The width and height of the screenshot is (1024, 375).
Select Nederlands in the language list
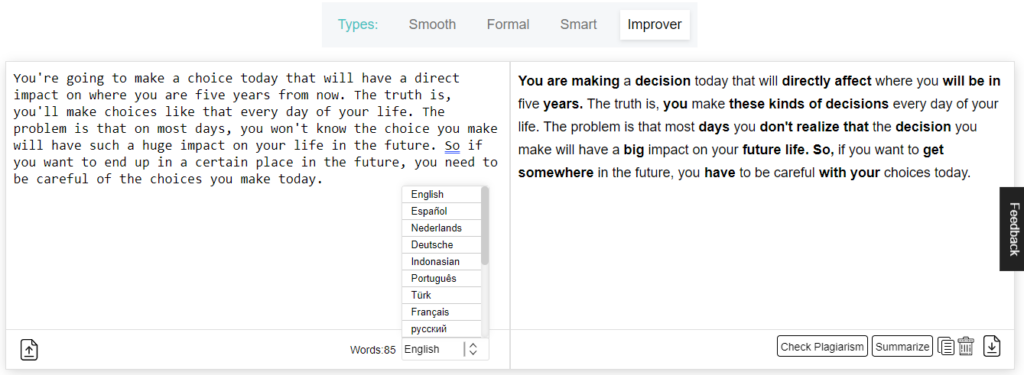tap(441, 228)
